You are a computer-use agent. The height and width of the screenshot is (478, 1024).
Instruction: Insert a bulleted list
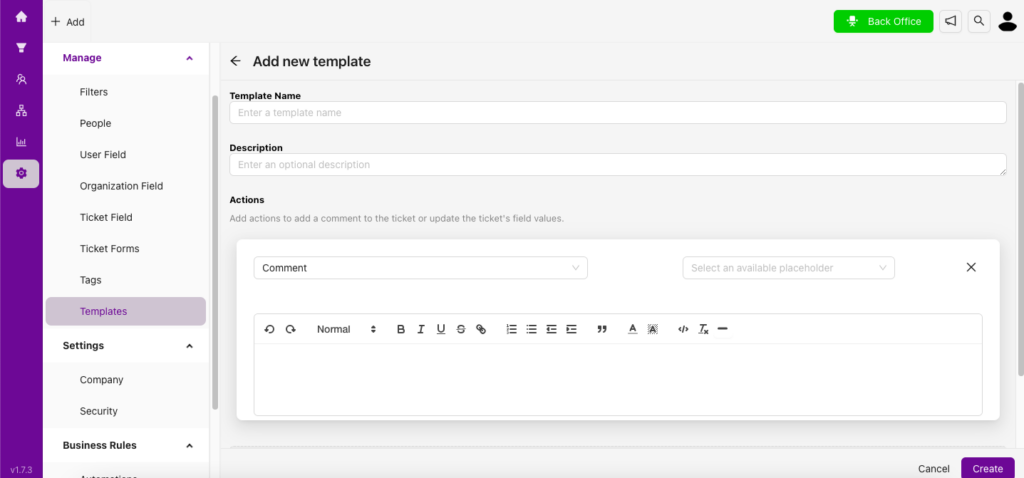(532, 329)
